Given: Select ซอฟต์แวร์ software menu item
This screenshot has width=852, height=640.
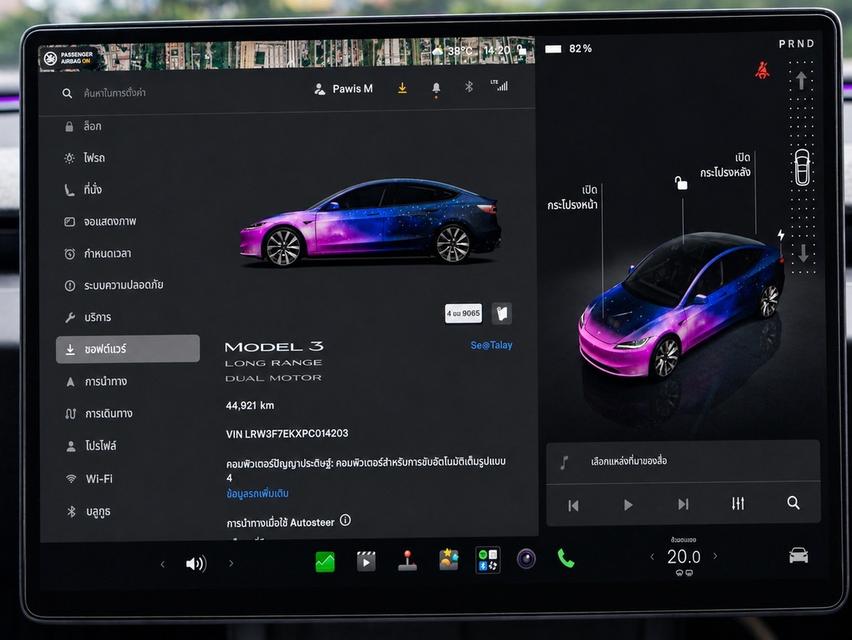Looking at the screenshot, I should (128, 349).
